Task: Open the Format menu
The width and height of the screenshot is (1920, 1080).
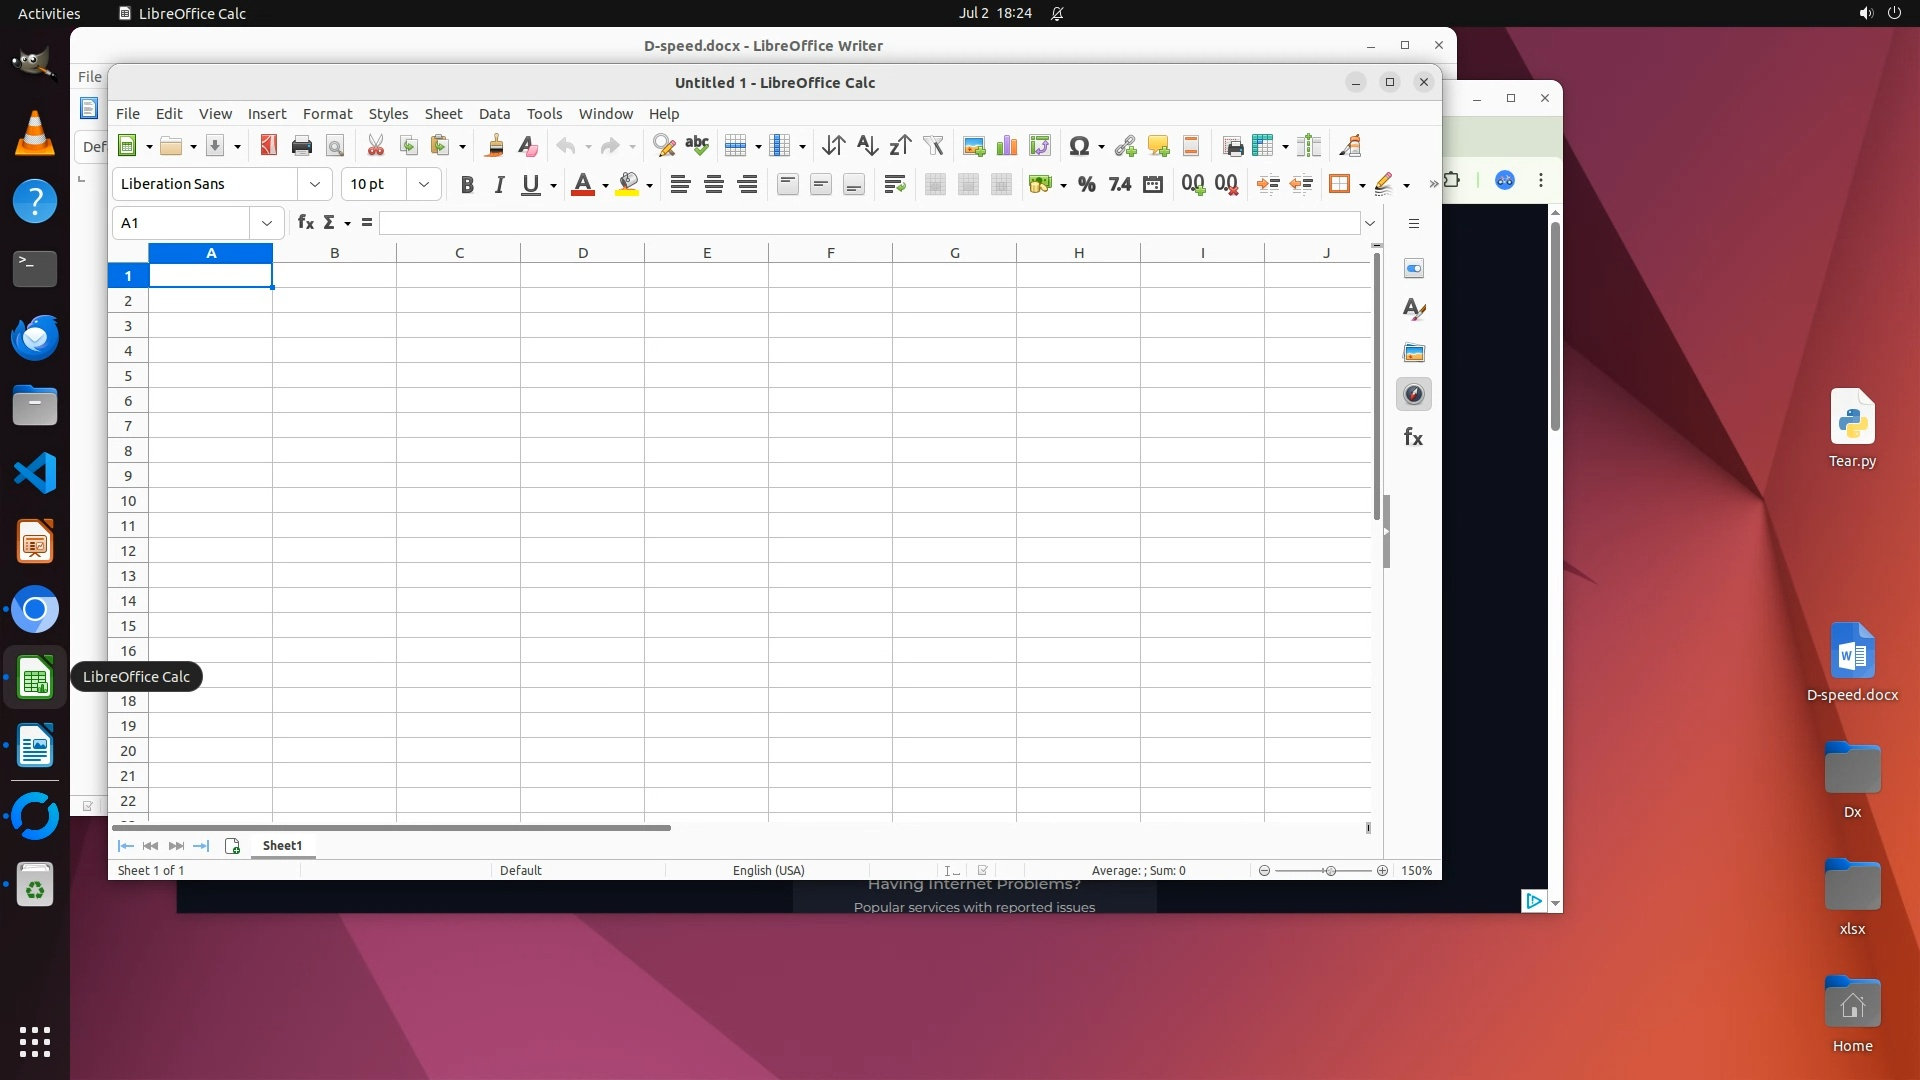Action: (x=327, y=113)
